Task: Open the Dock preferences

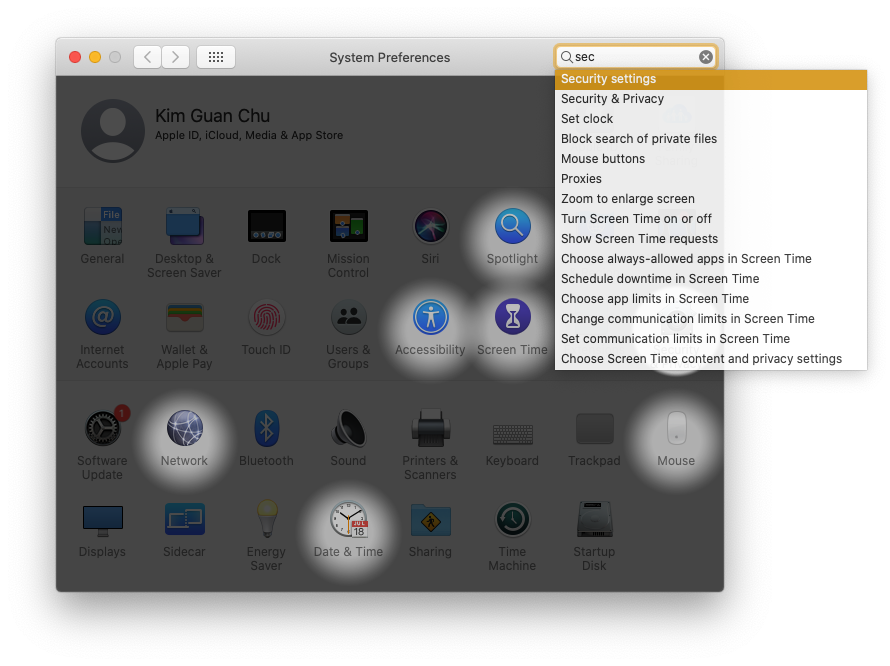Action: tap(266, 226)
